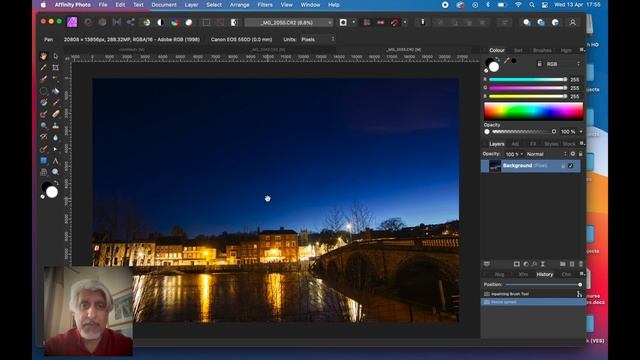The width and height of the screenshot is (640, 360).
Task: Toggle the red snapping magnet
Action: (x=394, y=22)
